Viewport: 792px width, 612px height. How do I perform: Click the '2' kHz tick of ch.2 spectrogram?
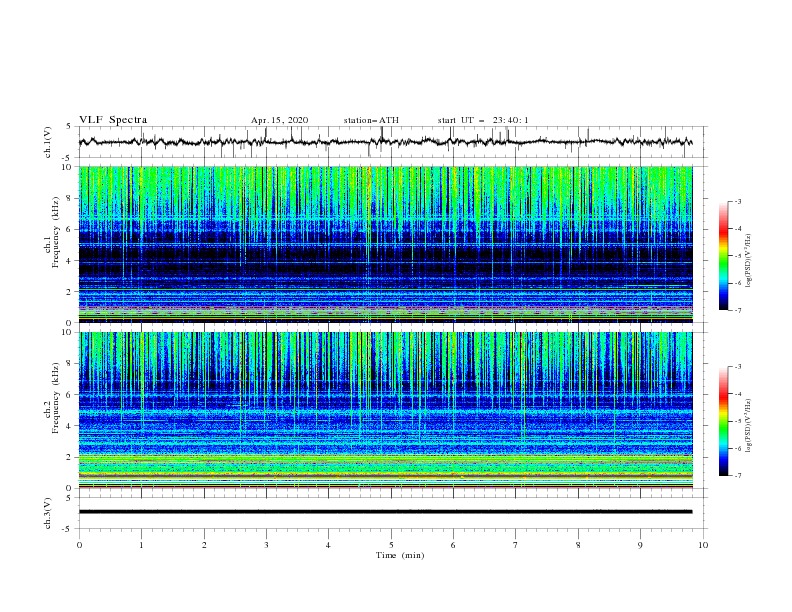coord(71,457)
